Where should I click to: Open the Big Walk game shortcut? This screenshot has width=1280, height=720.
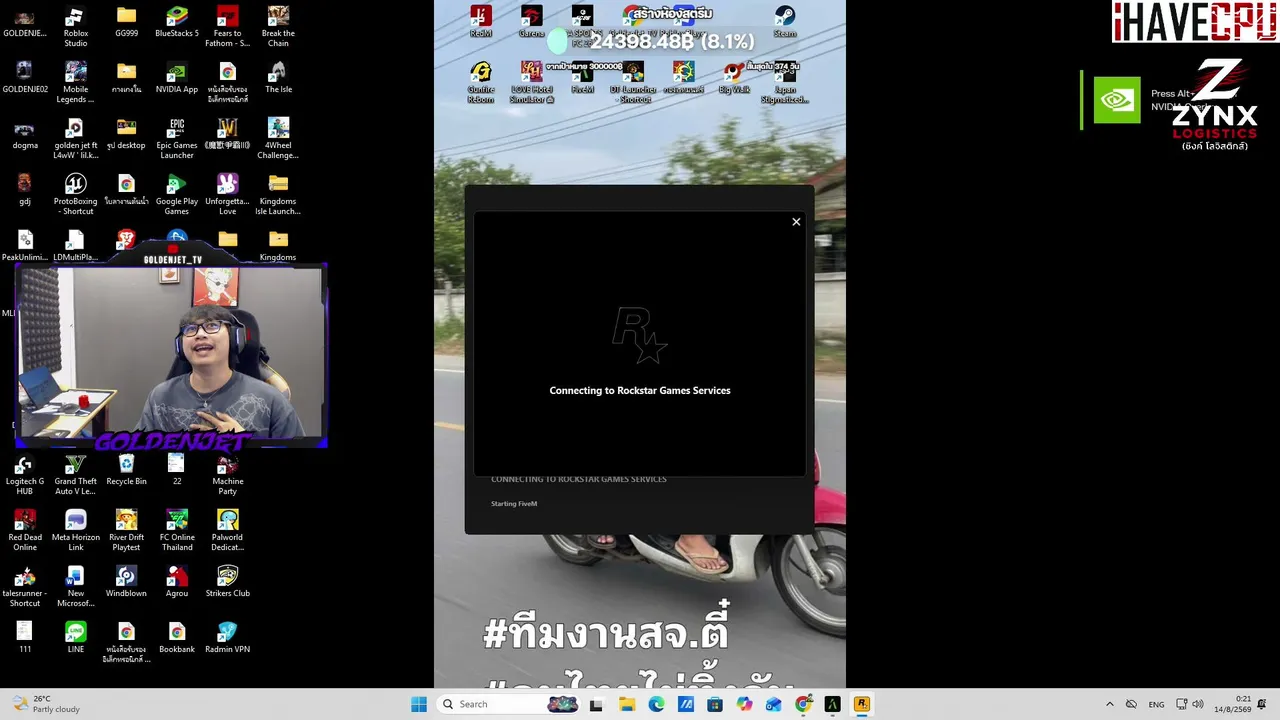(x=734, y=78)
